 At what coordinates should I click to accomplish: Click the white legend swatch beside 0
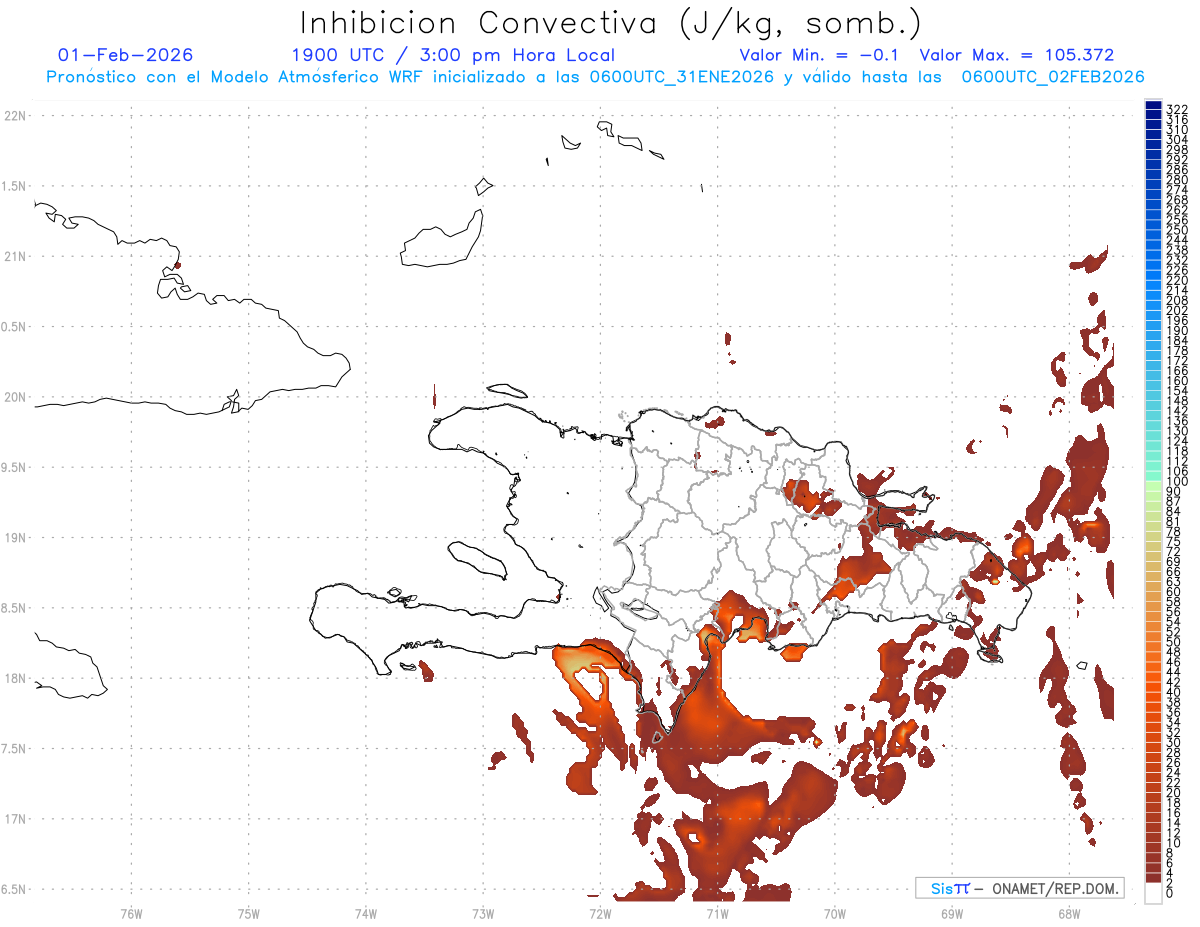[x=1153, y=893]
